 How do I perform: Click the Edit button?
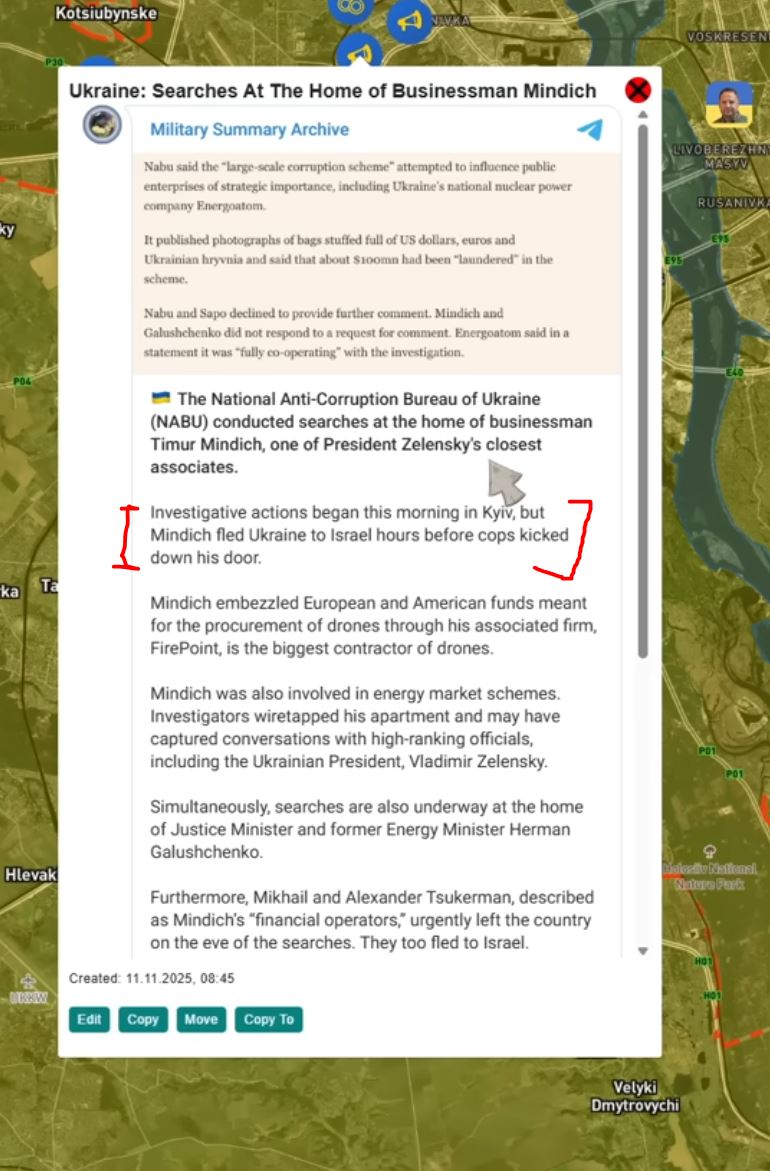(x=90, y=1019)
